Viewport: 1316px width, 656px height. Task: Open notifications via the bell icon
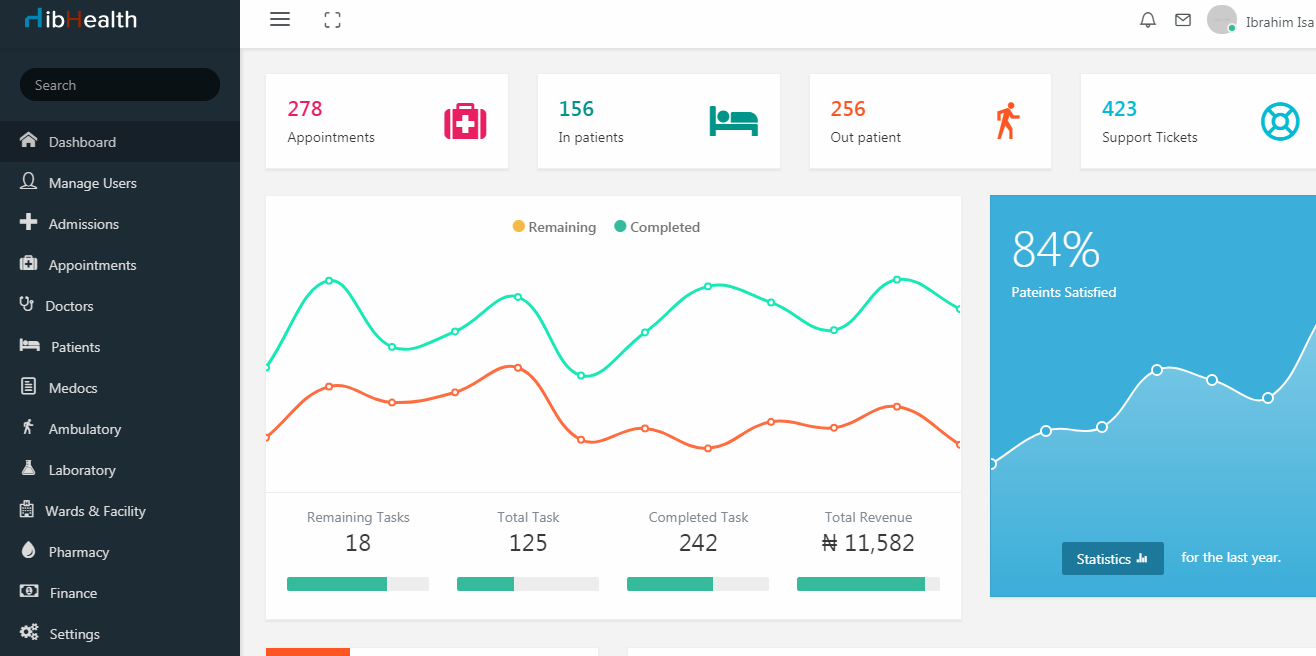point(1147,19)
